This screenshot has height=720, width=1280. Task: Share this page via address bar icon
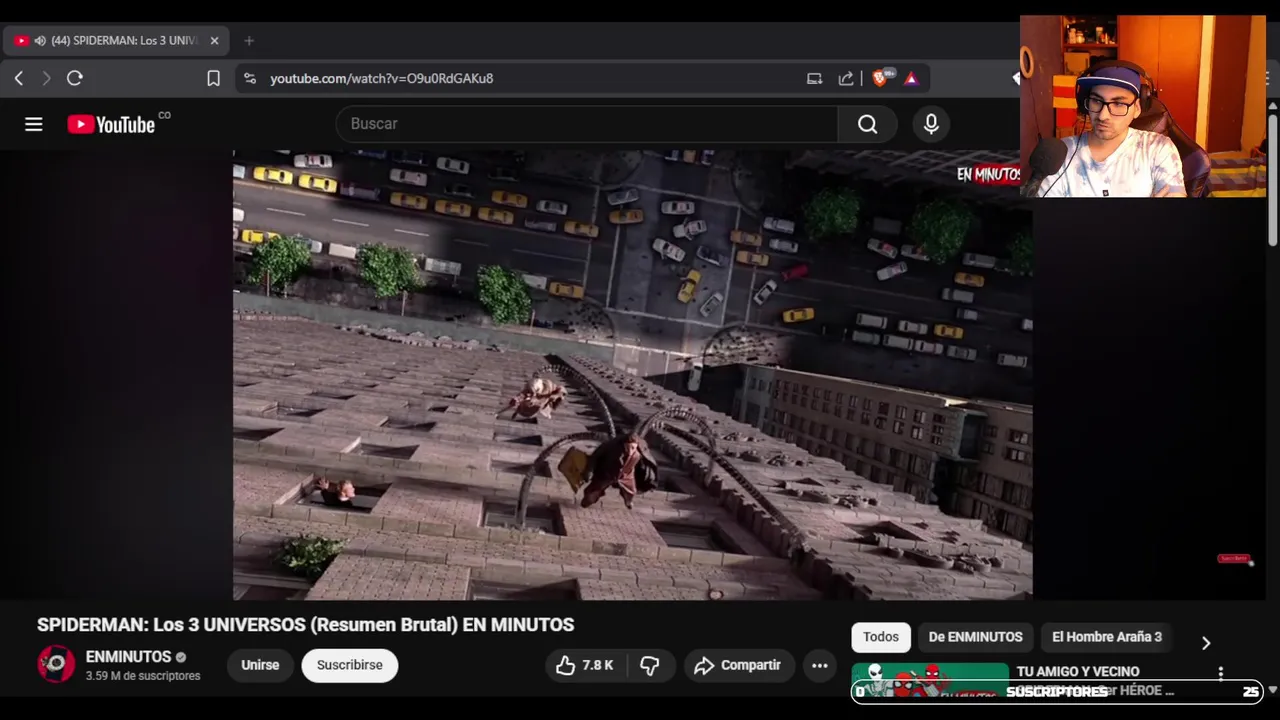click(846, 78)
